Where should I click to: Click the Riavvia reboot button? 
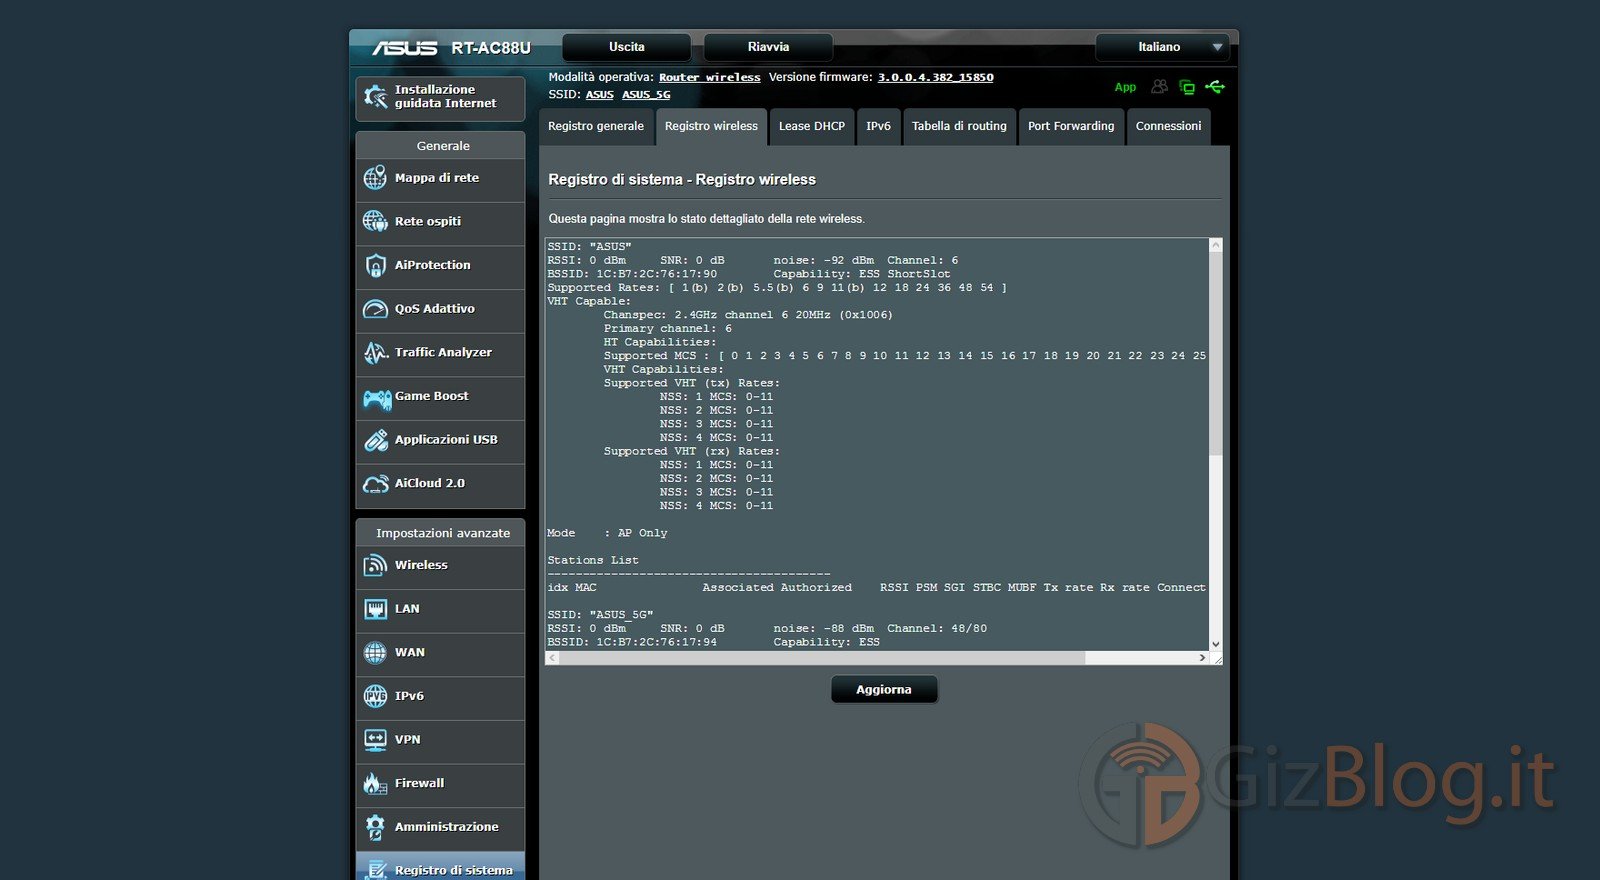768,47
